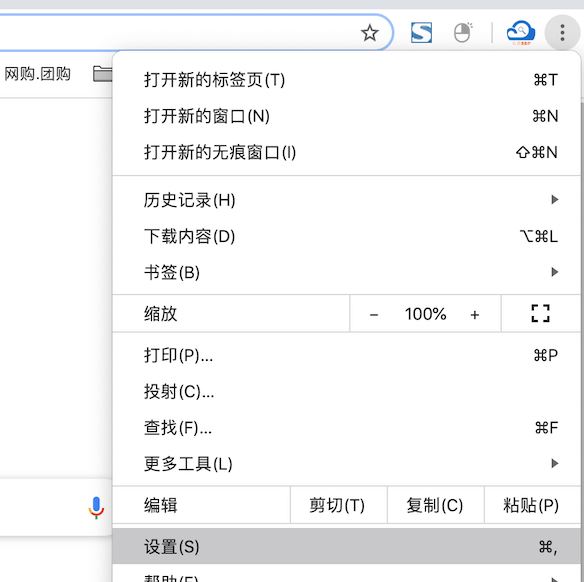This screenshot has height=582, width=584.
Task: Expand the 更多工具(L) submenu
Action: coord(346,464)
